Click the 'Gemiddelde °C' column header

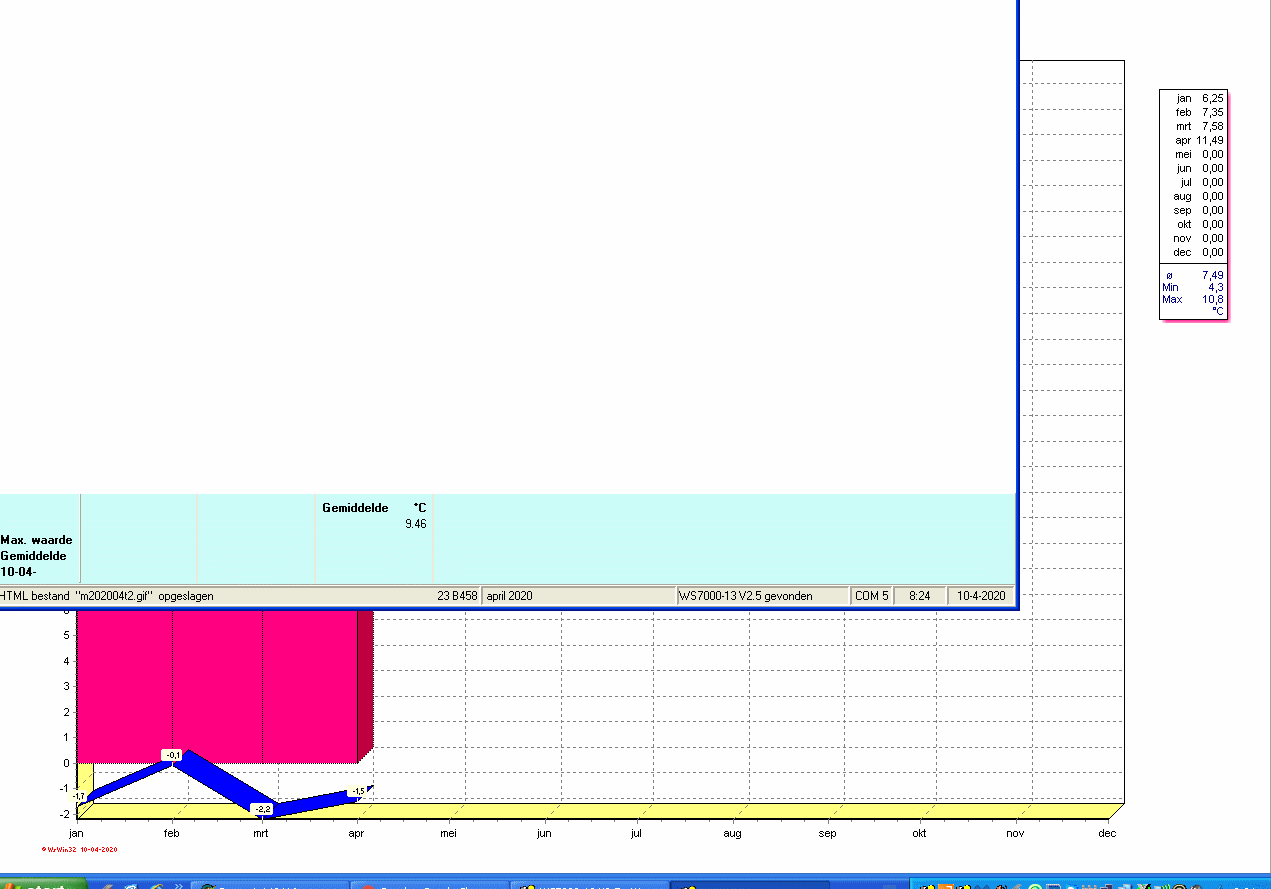(374, 508)
